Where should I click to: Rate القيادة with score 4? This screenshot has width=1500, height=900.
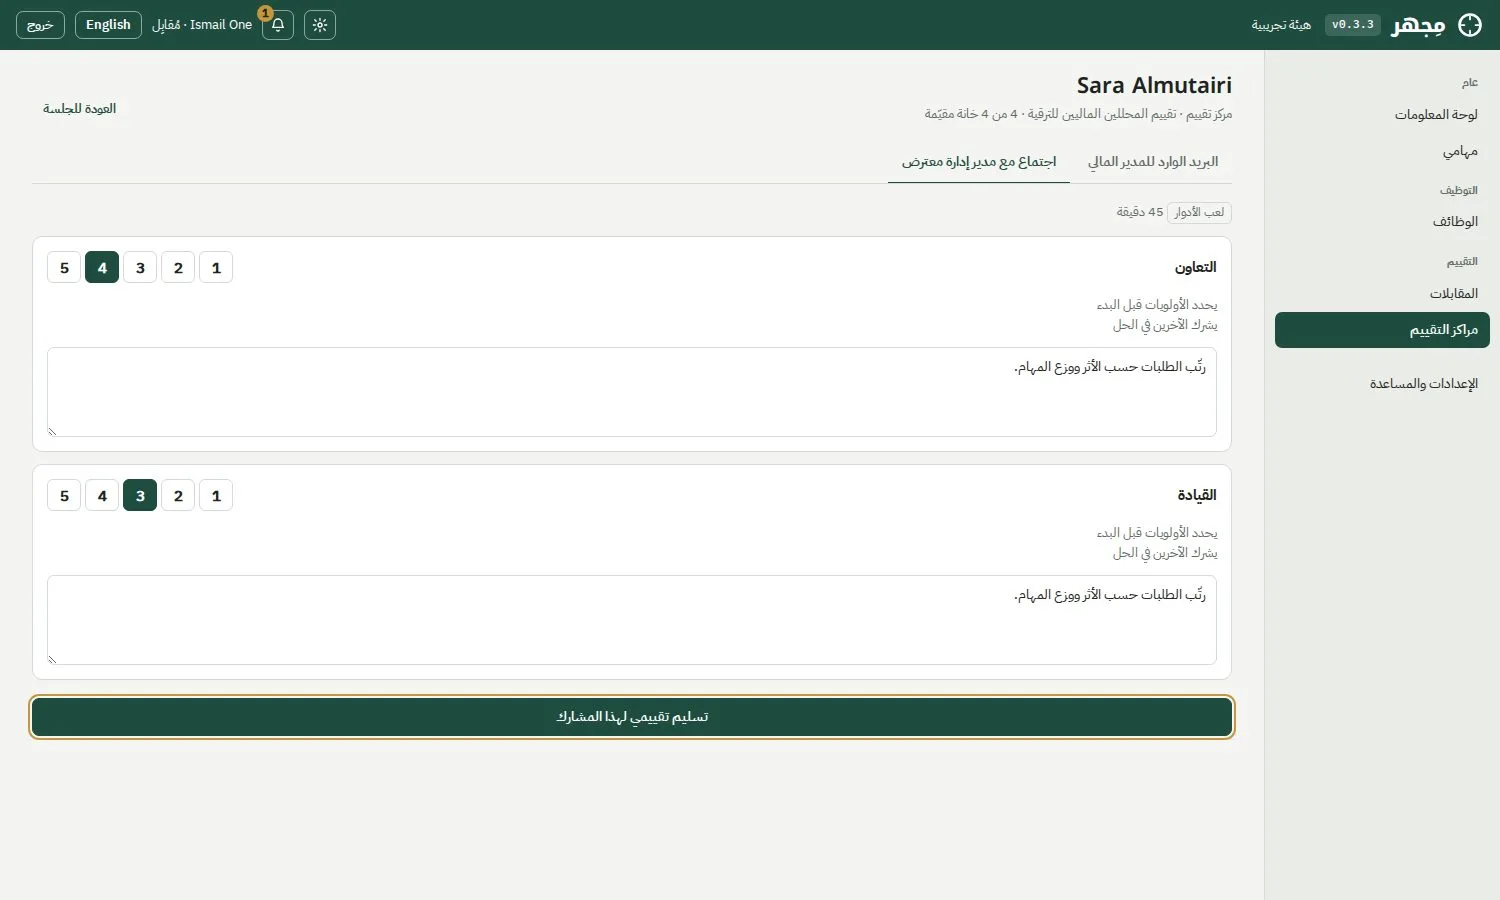click(102, 496)
